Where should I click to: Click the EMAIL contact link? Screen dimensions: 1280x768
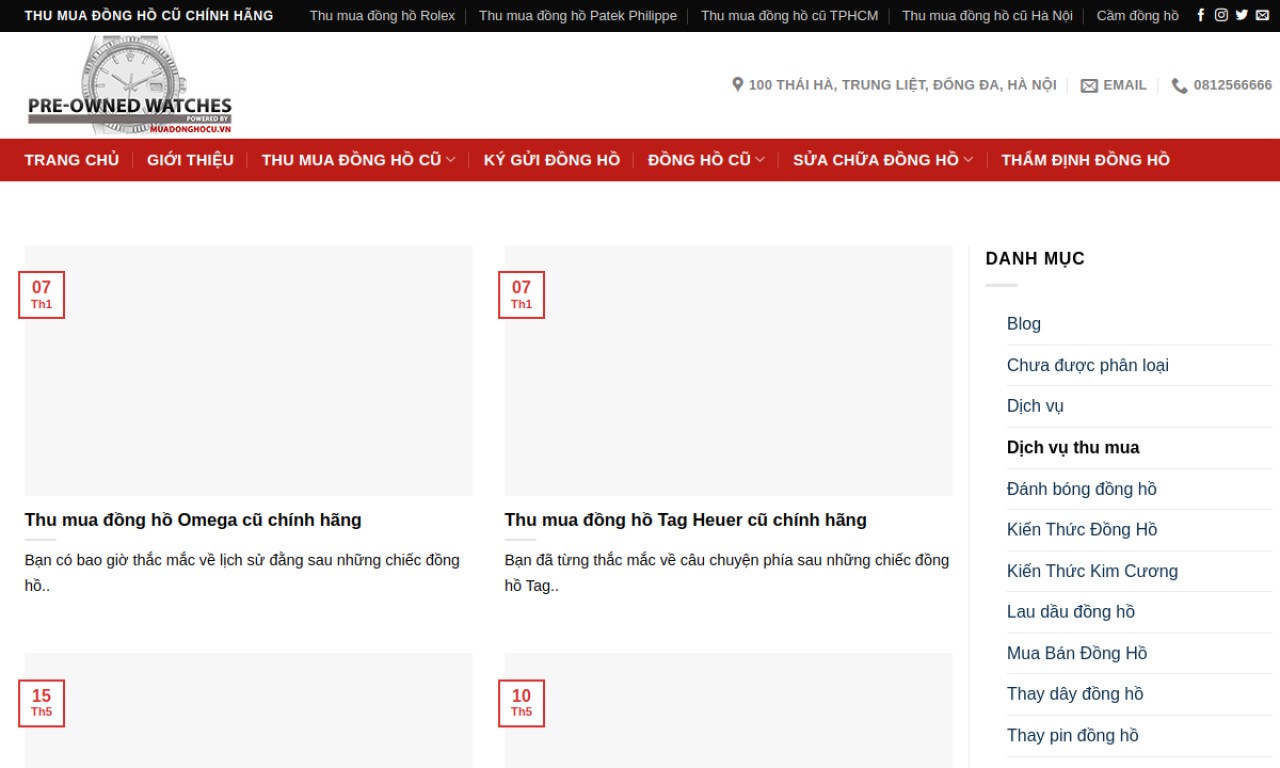[x=1114, y=85]
